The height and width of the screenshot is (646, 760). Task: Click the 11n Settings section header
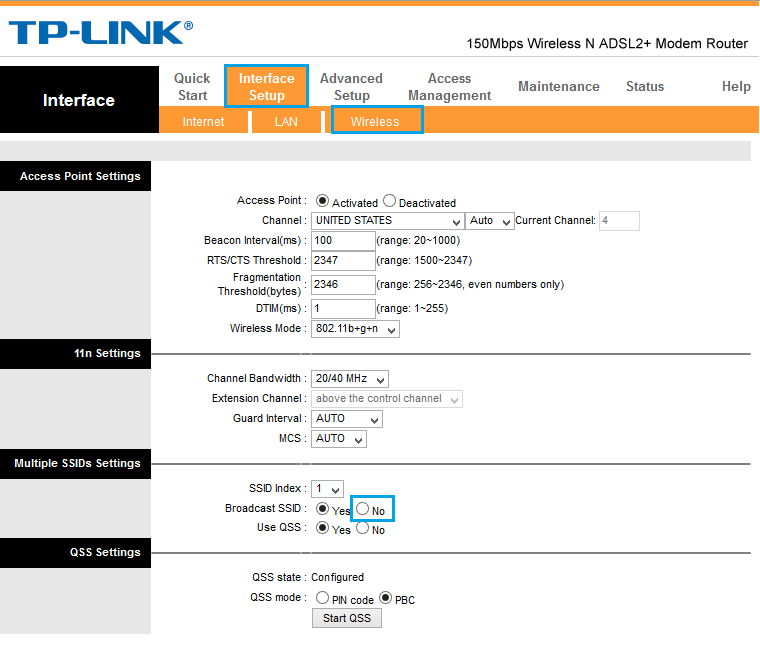(x=76, y=353)
